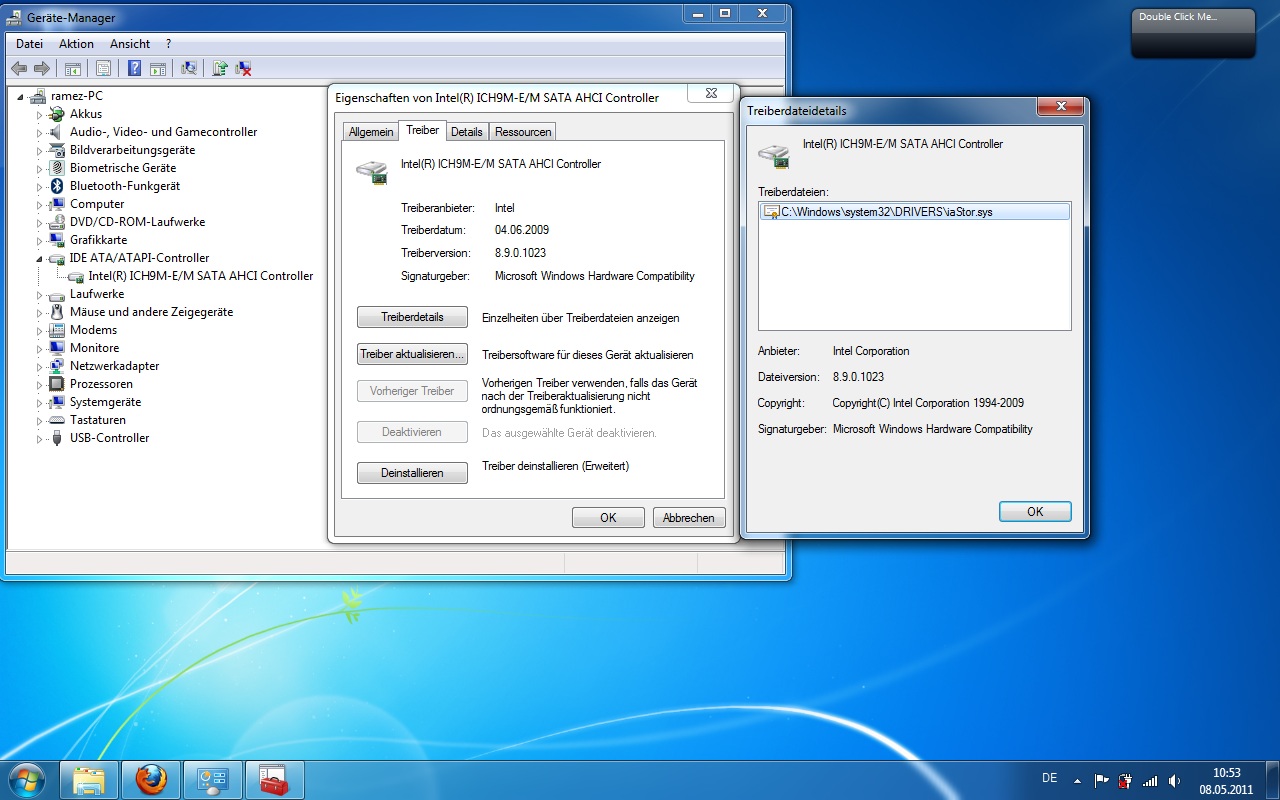
Task: Select the Prozessoren chip icon in tree
Action: tap(58, 384)
